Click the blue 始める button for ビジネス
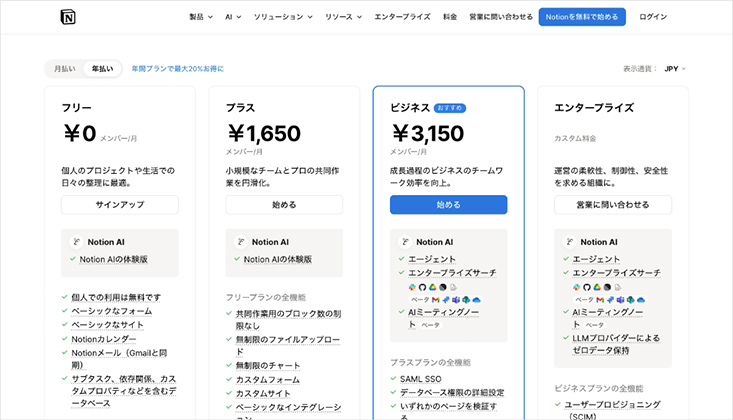The height and width of the screenshot is (420, 733). pyautogui.click(x=448, y=204)
